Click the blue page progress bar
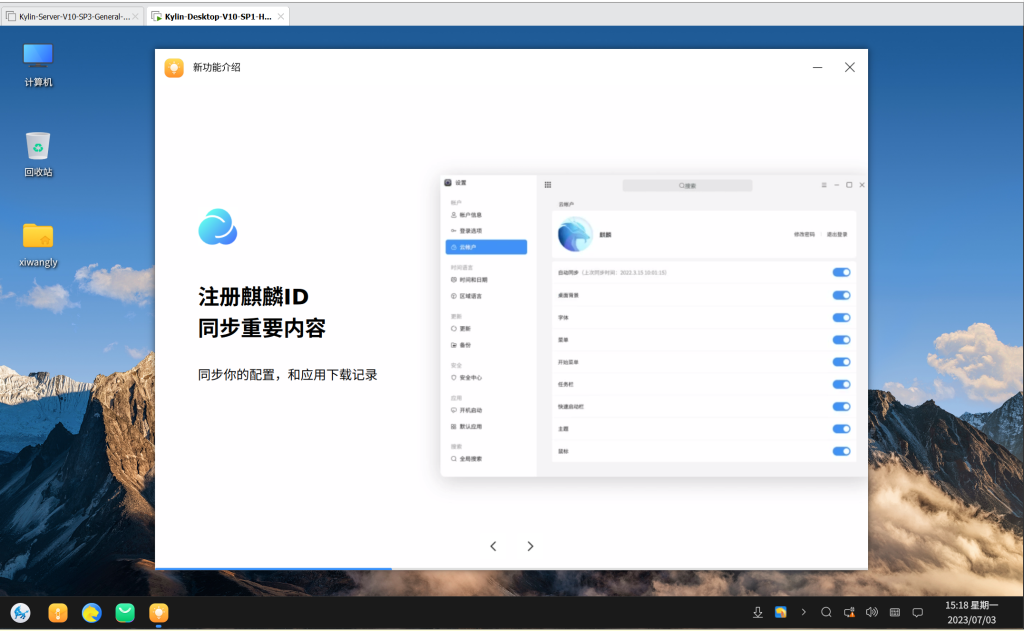The width and height of the screenshot is (1024, 631). [x=274, y=569]
